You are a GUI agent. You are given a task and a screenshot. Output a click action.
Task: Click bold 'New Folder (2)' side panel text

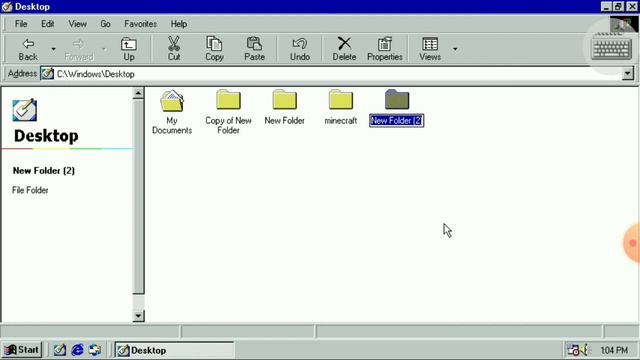[x=44, y=171]
